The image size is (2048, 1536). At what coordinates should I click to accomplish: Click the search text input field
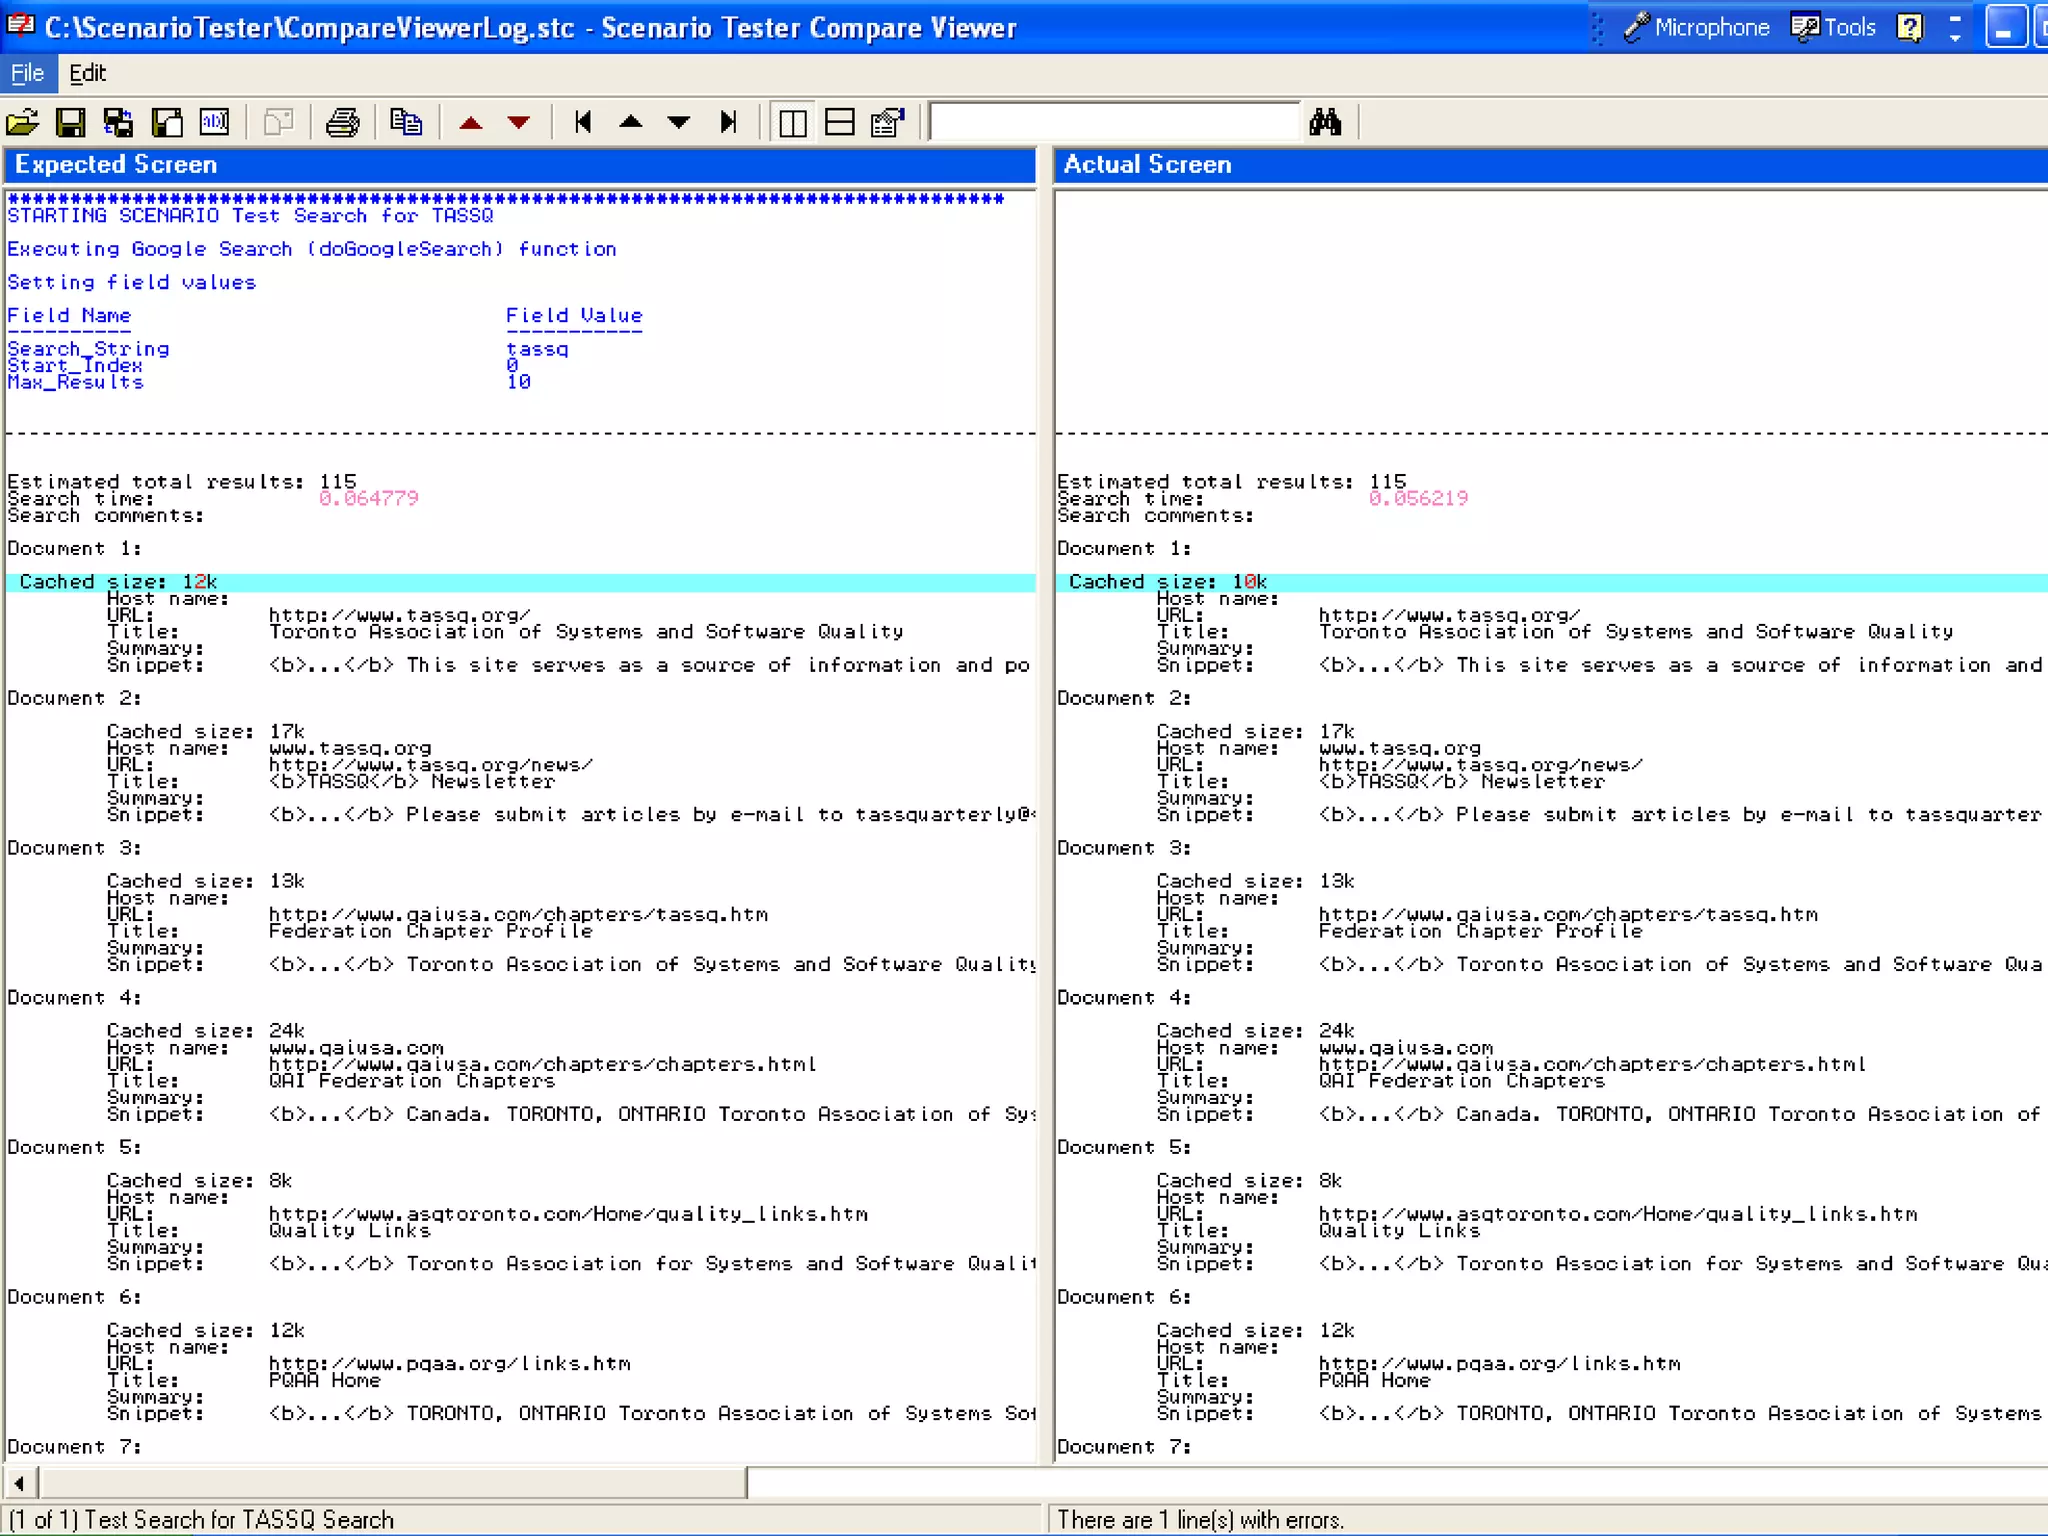1114,122
